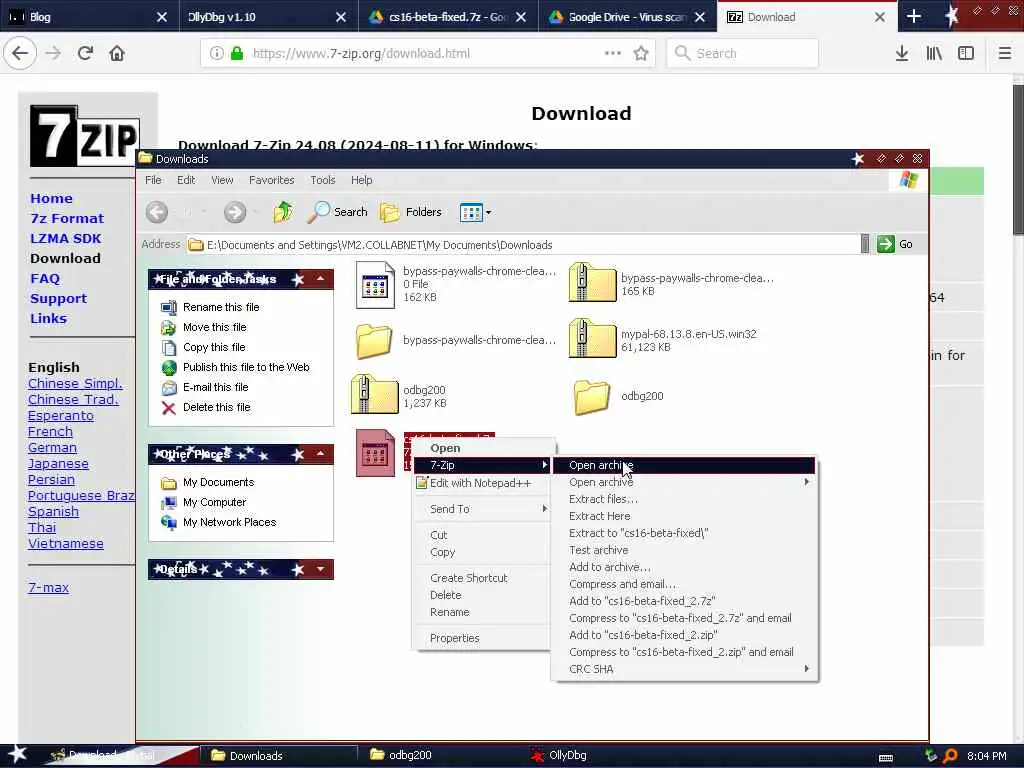Open Explorer File menu
This screenshot has height=768, width=1024.
(153, 180)
